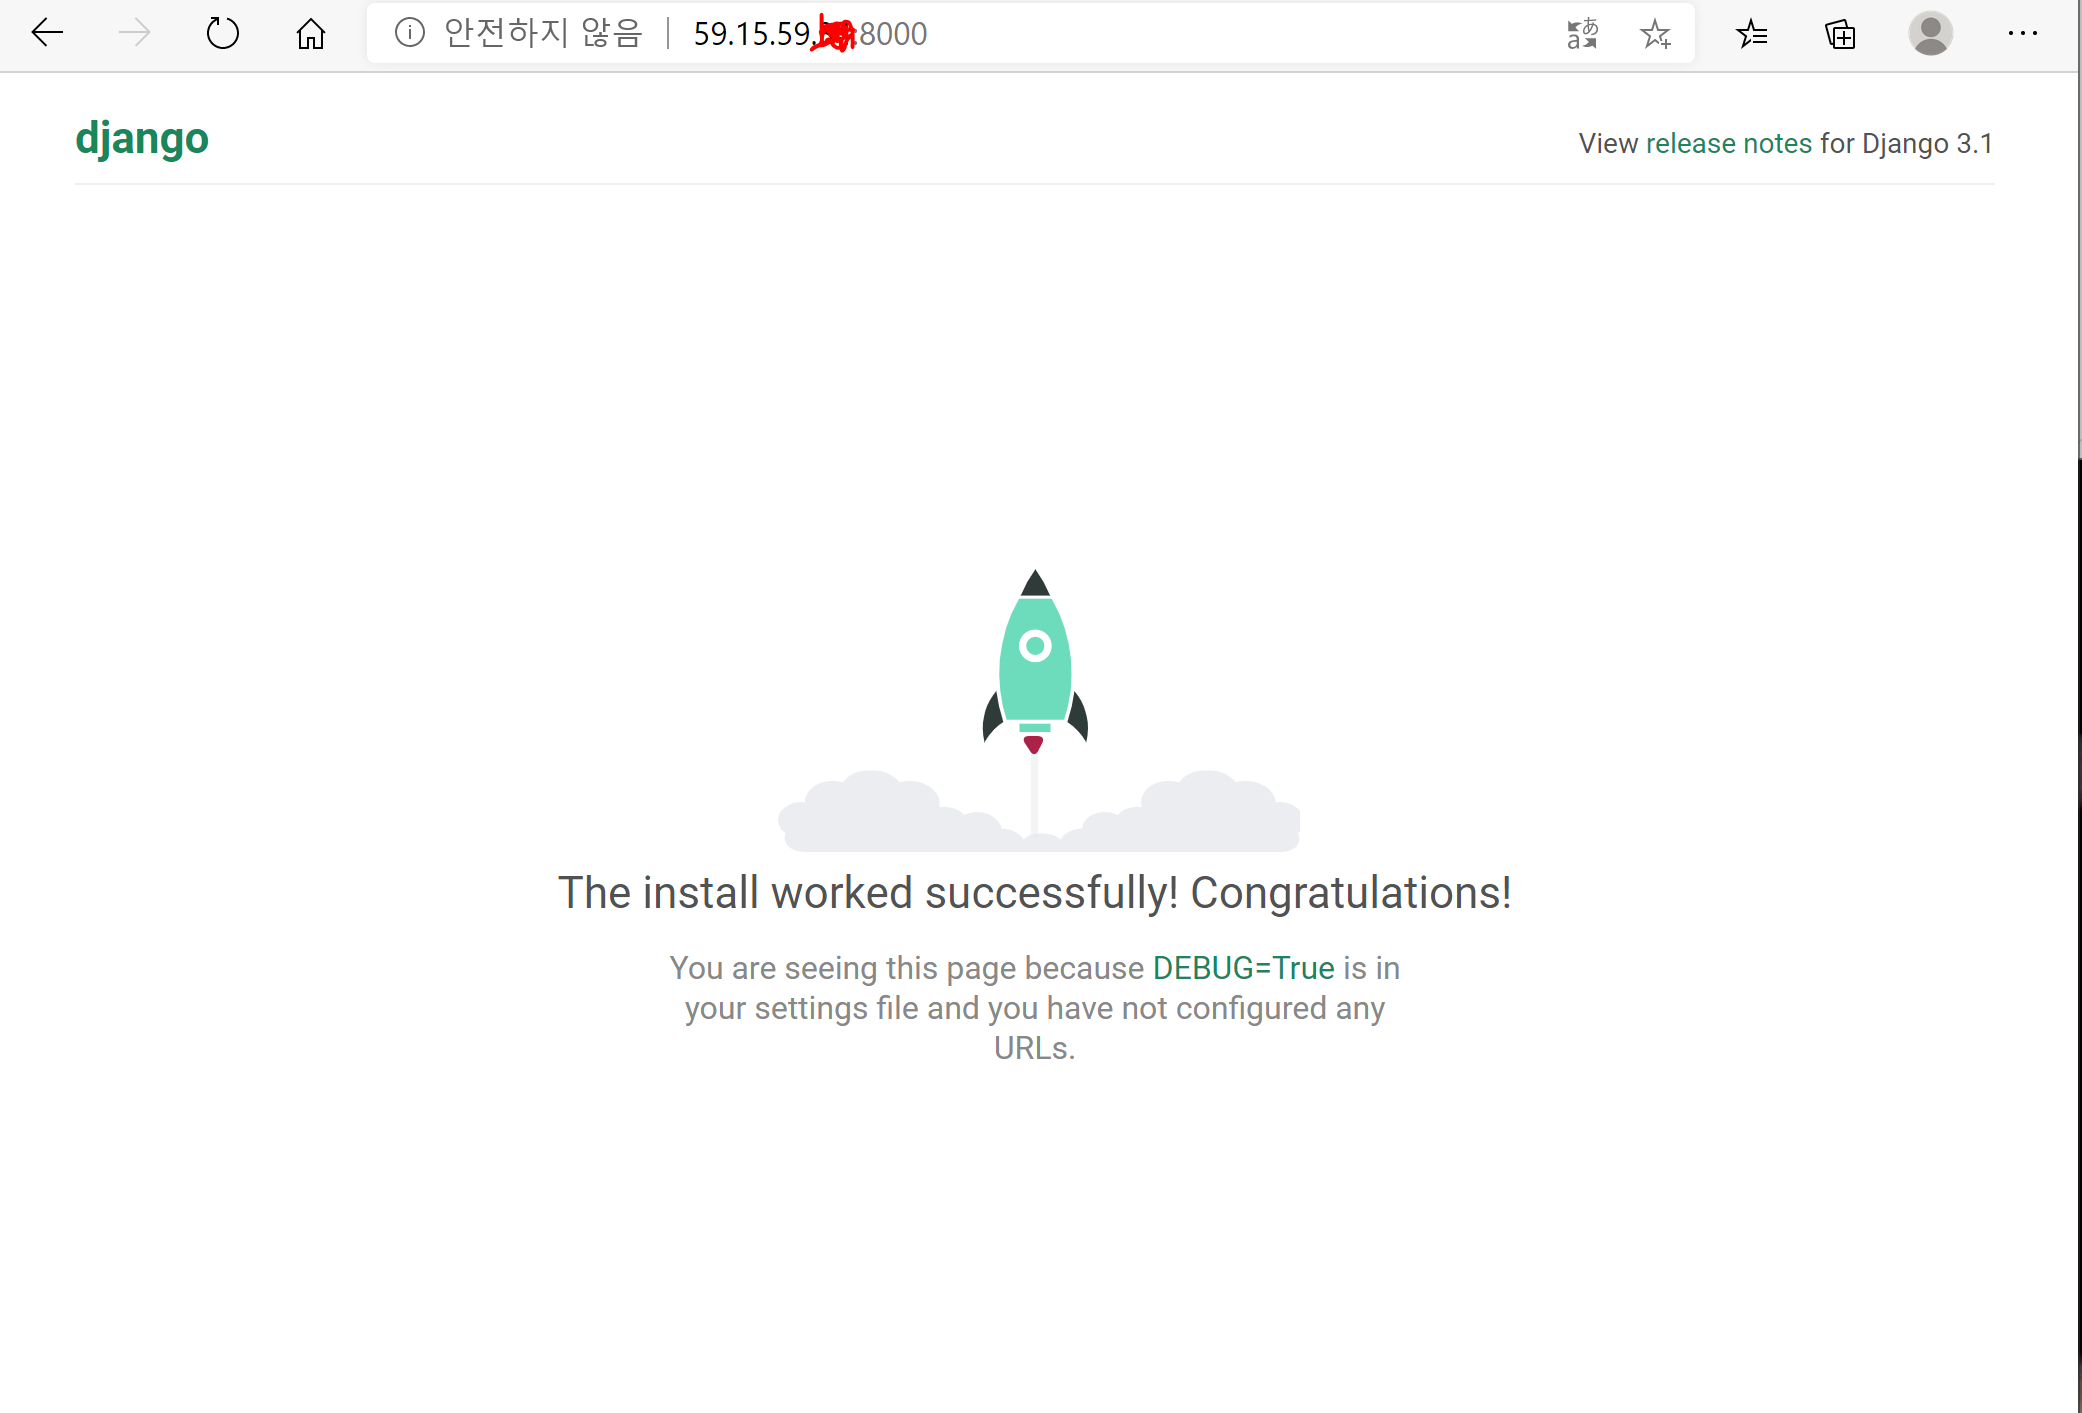Open the user profile avatar
This screenshot has width=2082, height=1413.
(x=1930, y=34)
